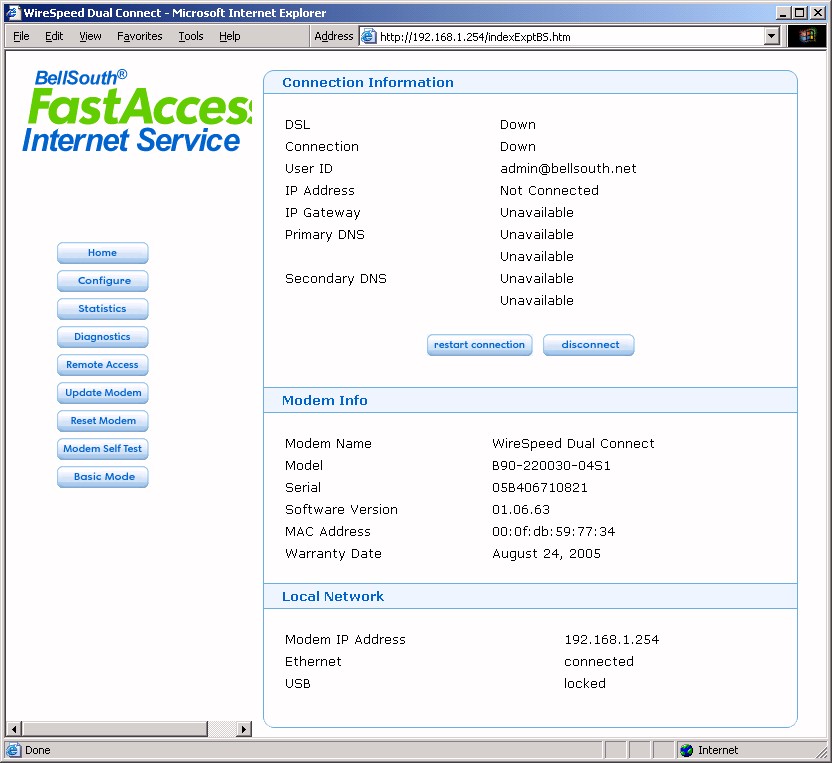The image size is (832, 763).
Task: Click the Secondary DNS label
Action: 336,279
